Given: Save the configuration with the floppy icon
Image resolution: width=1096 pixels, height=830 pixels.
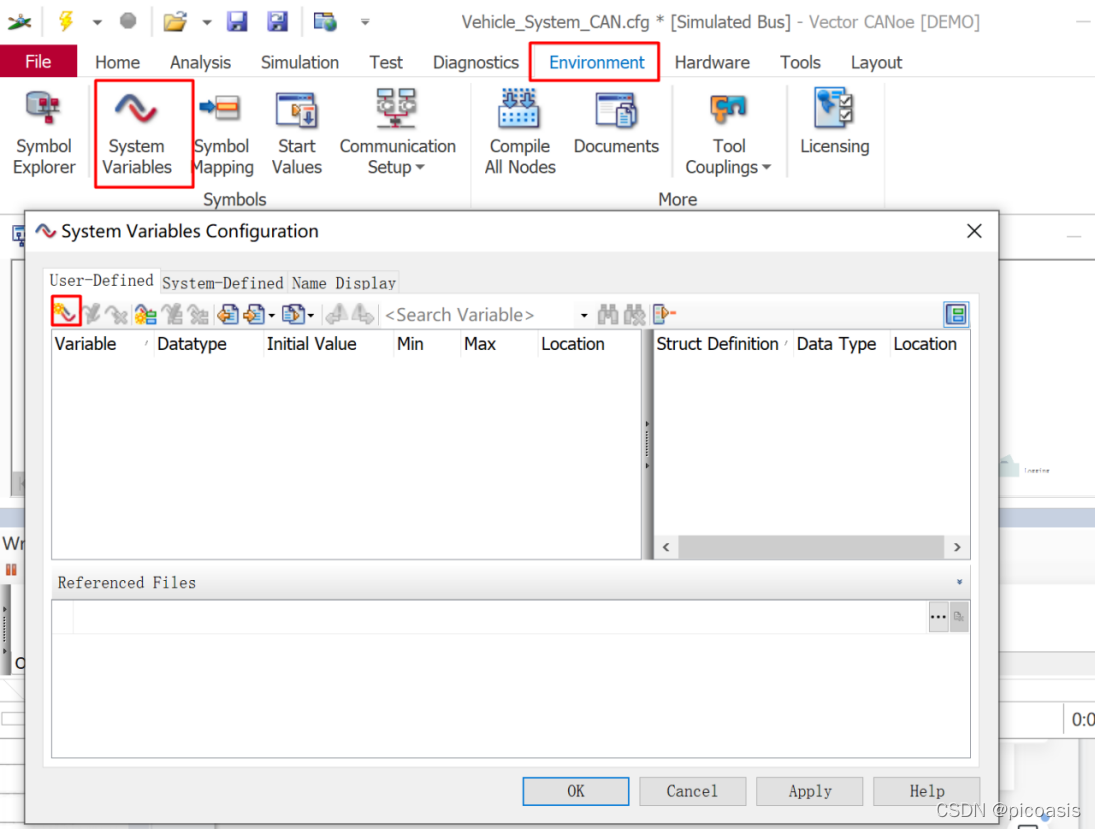Looking at the screenshot, I should pos(237,22).
